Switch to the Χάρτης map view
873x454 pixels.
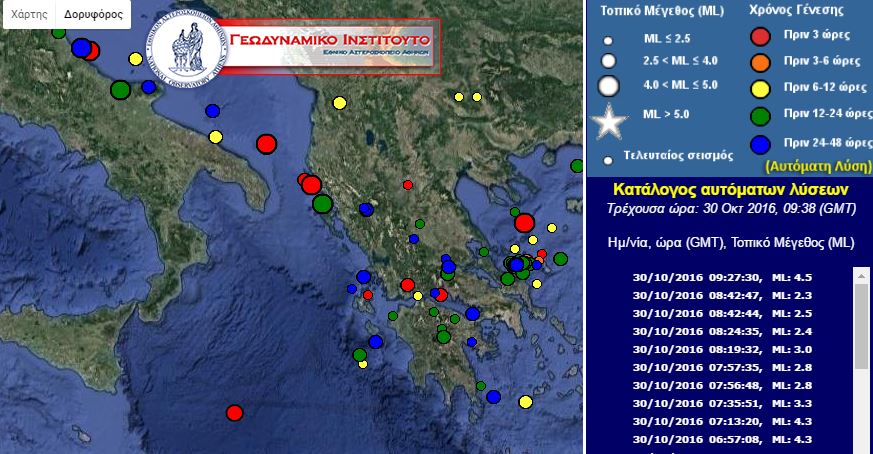coord(30,14)
